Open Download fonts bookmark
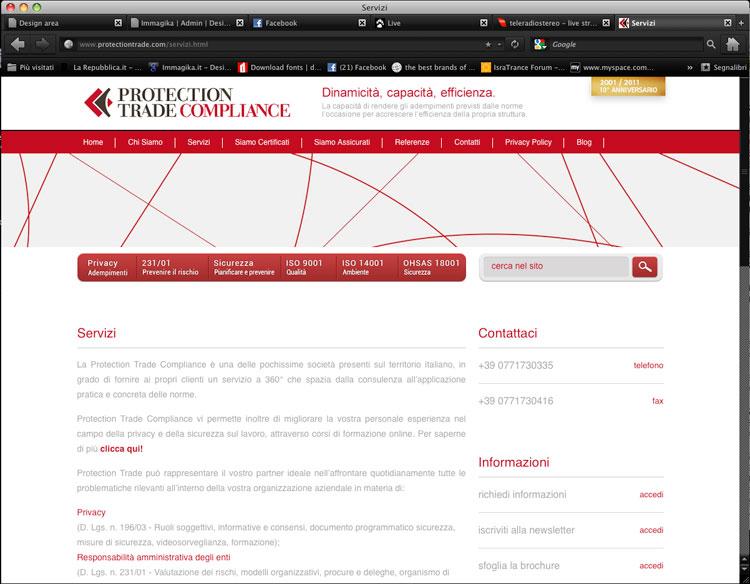 point(280,67)
